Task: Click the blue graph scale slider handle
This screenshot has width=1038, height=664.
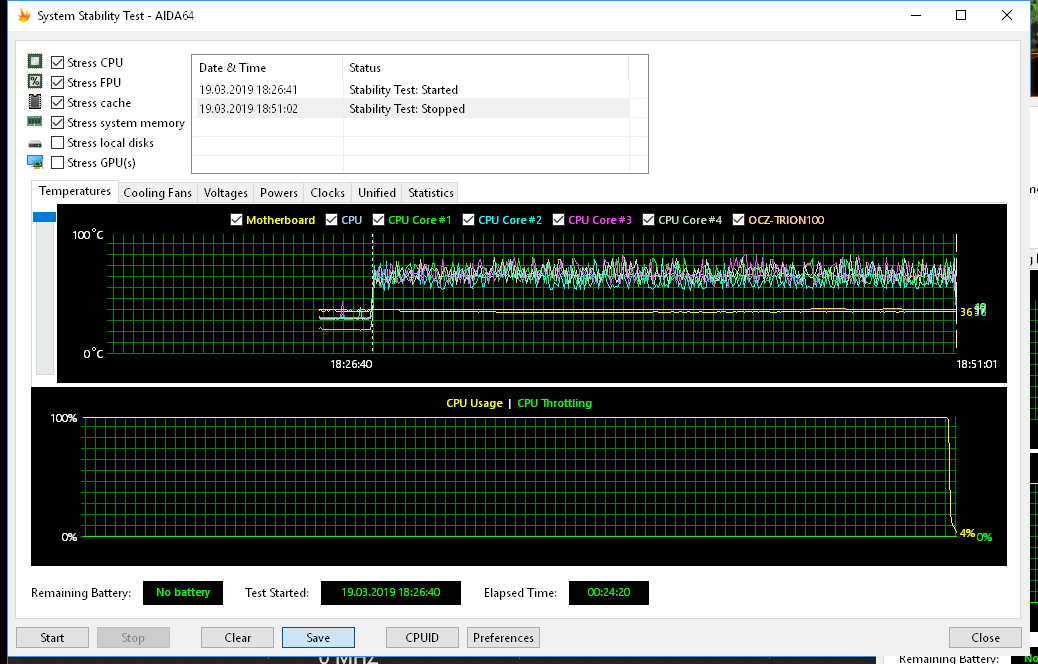Action: click(x=44, y=217)
